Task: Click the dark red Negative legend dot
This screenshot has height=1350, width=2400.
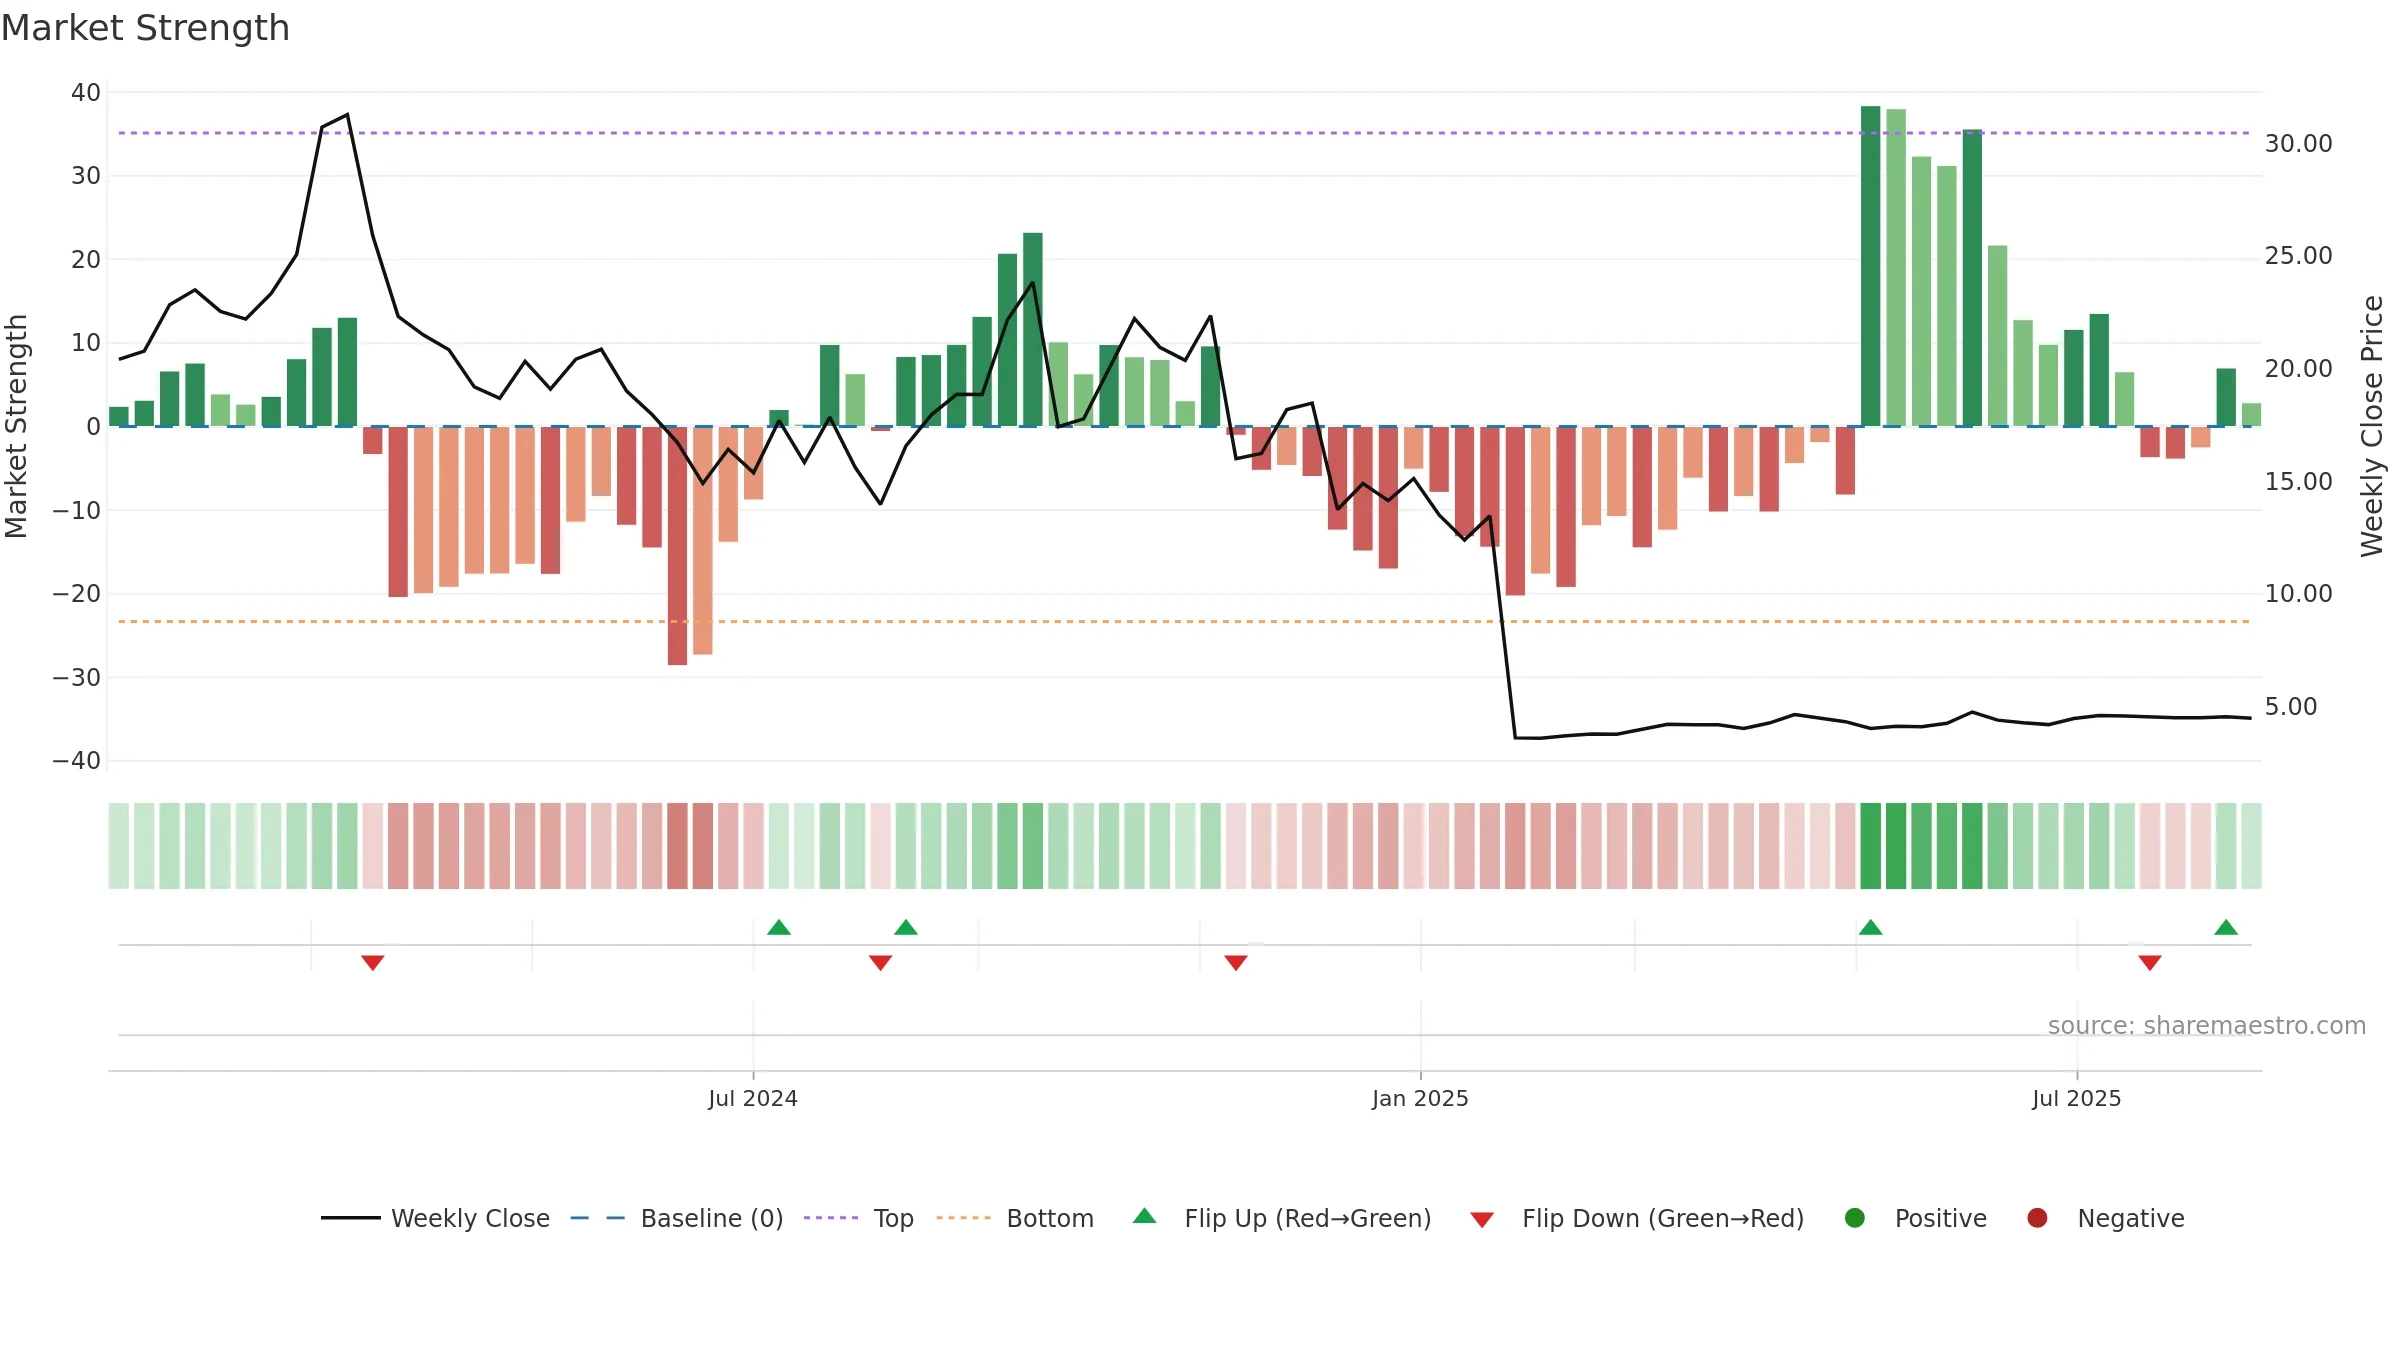Action: pos(2037,1218)
